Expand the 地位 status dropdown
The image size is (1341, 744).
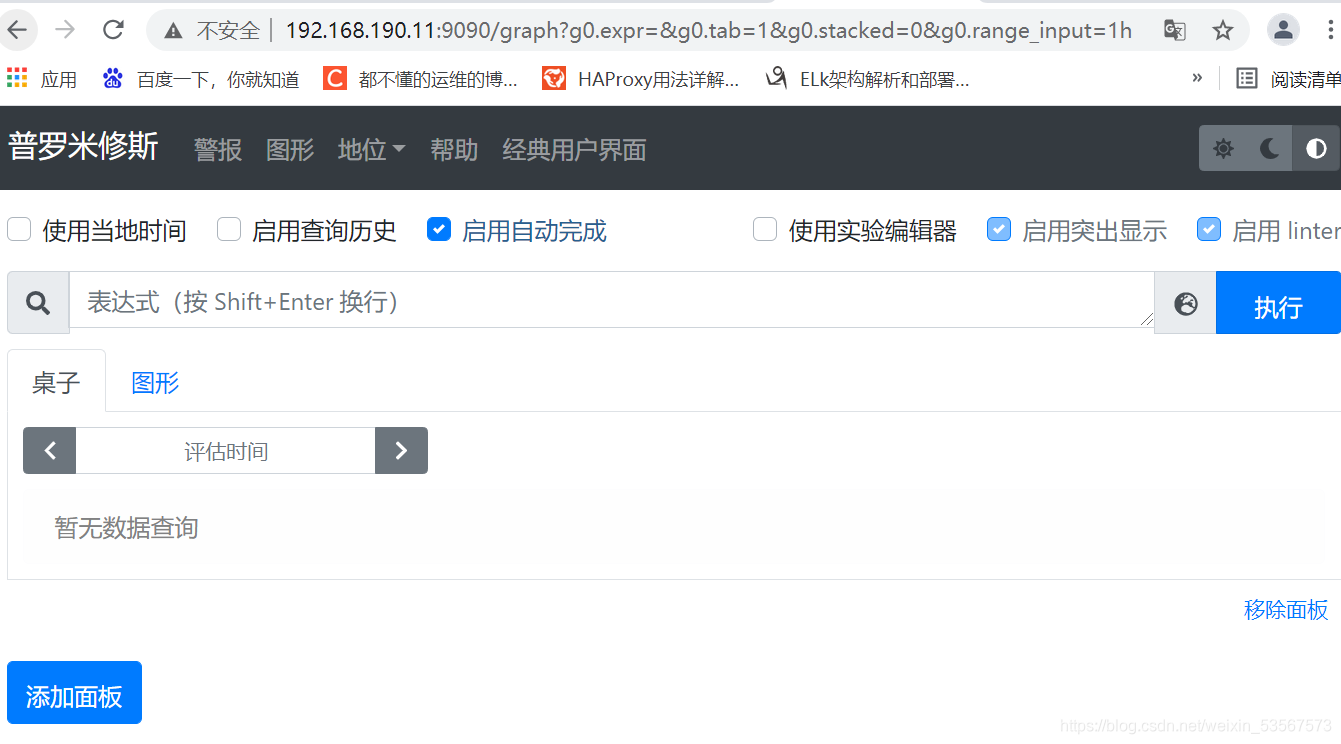tap(371, 149)
